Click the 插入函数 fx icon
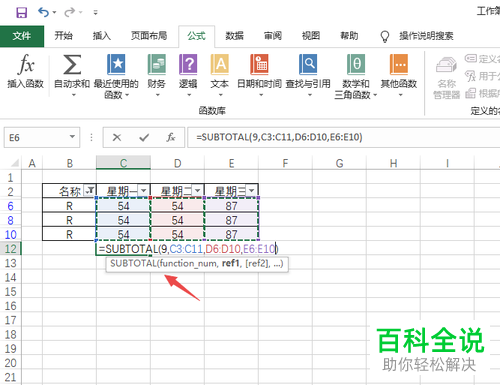 pos(26,64)
